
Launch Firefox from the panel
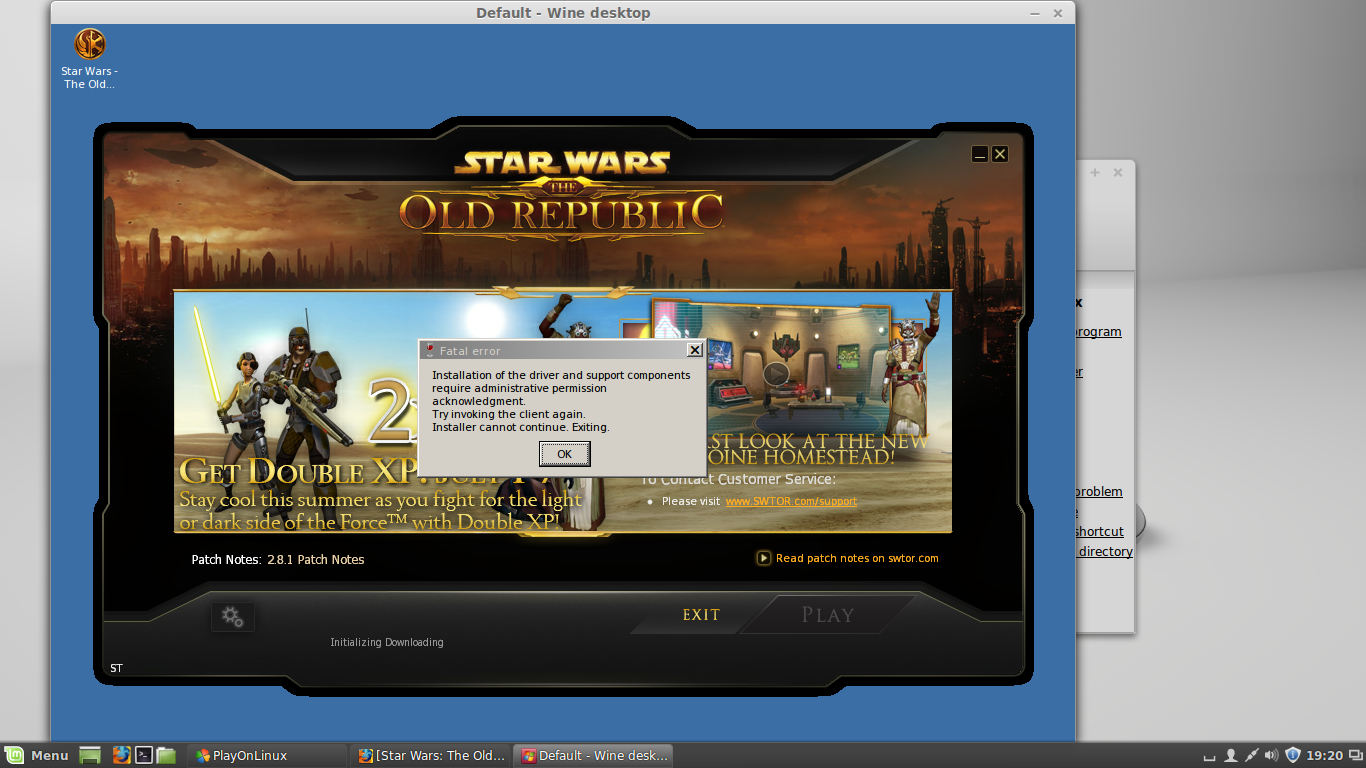tap(122, 755)
